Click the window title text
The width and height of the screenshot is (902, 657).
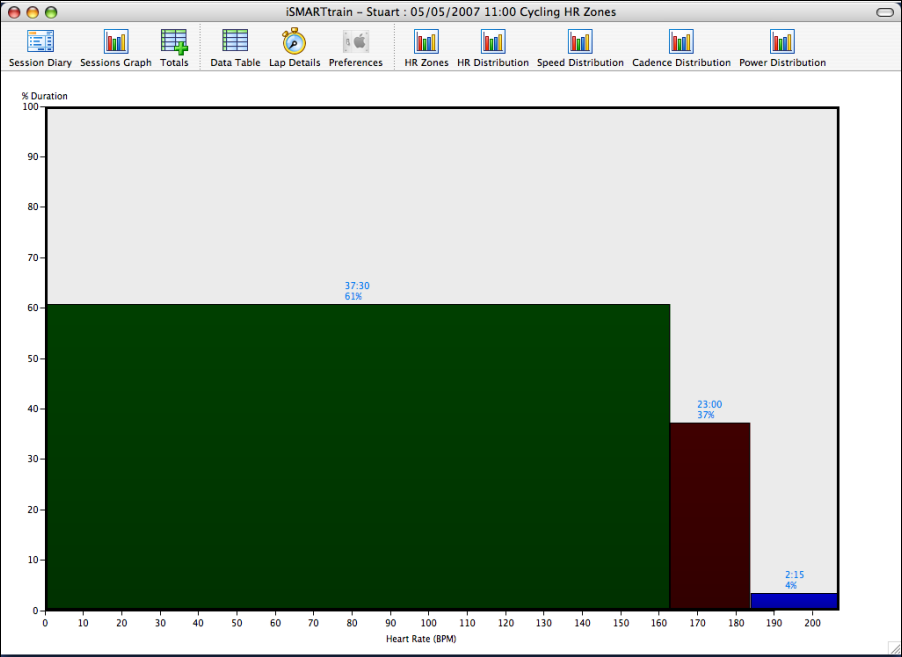451,12
